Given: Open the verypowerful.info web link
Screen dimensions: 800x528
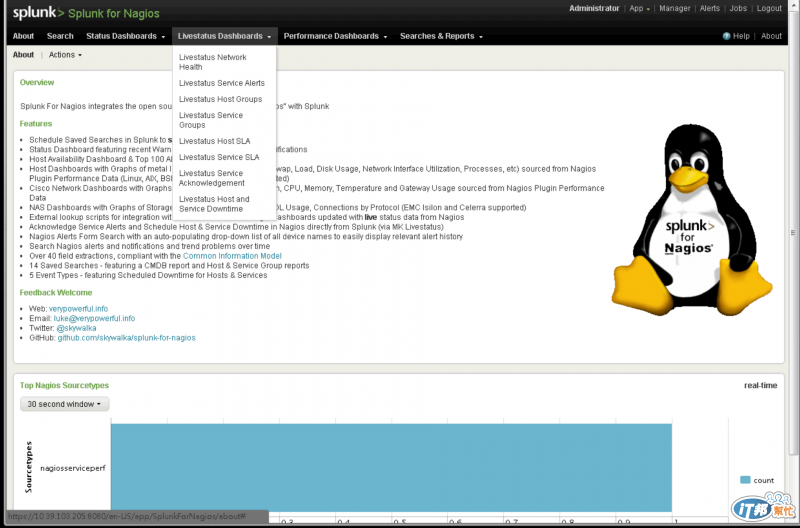Looking at the screenshot, I should point(79,309).
